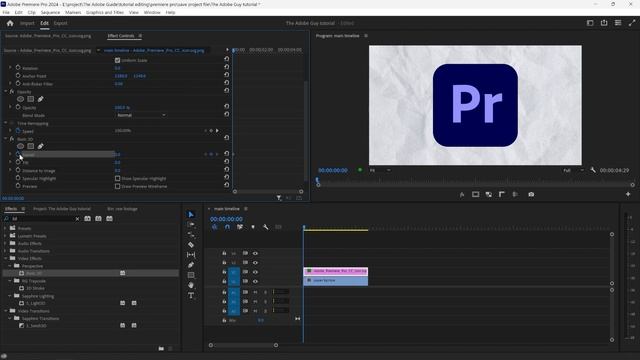
Task: Open the Sequence menu
Action: [x=50, y=12]
